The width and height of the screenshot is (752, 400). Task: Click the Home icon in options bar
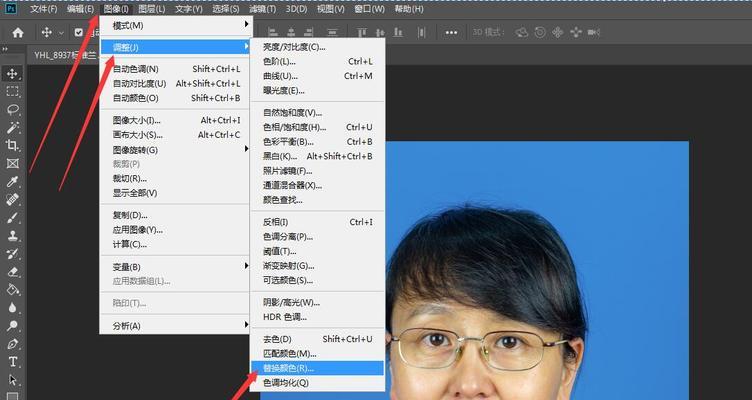point(17,32)
